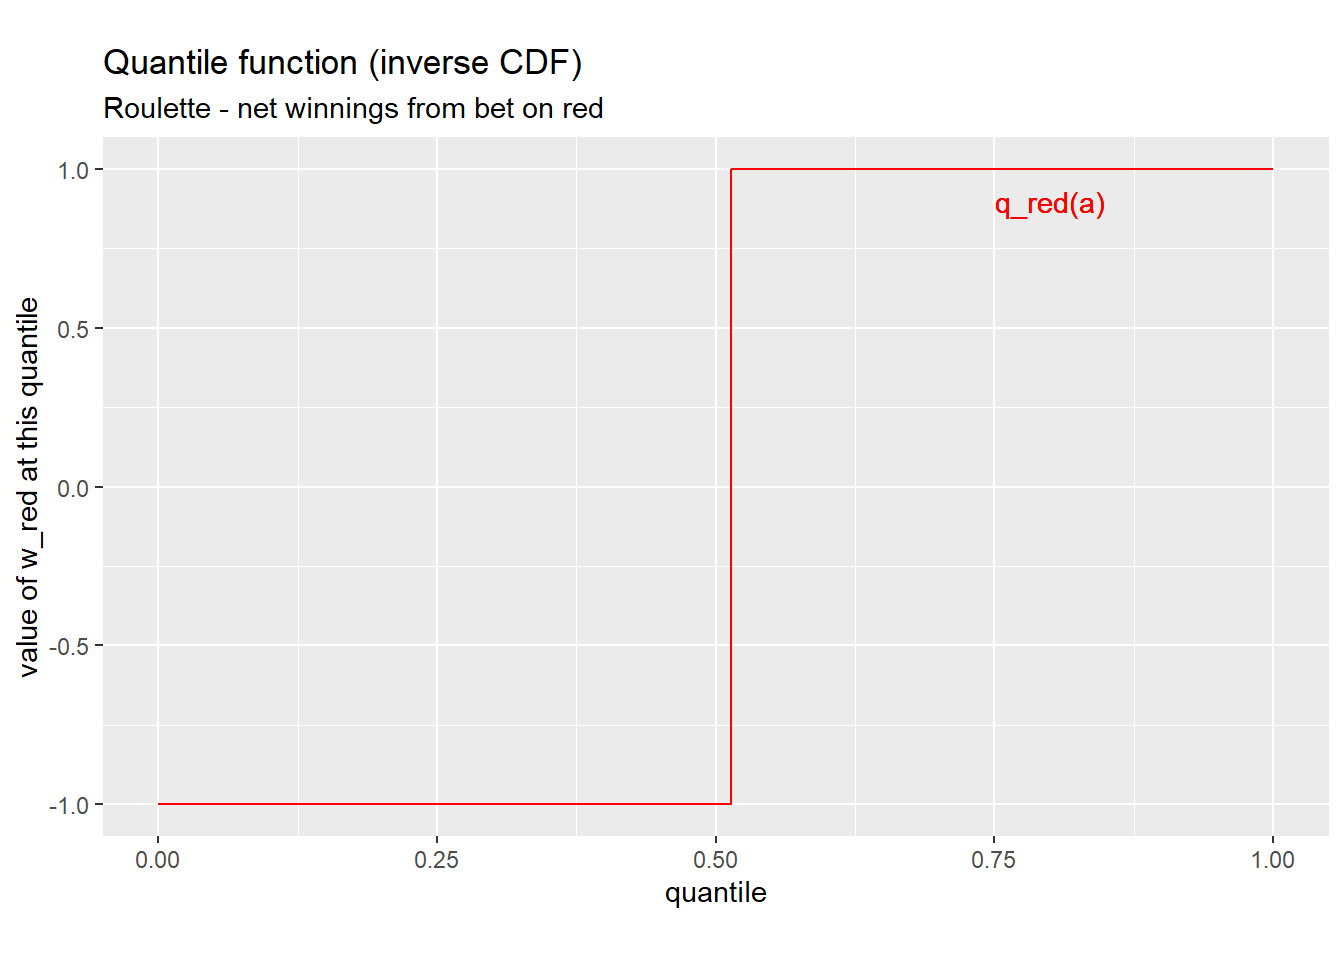The height and width of the screenshot is (960, 1344).
Task: Click the -0.5 y-axis tick label
Action: point(70,646)
